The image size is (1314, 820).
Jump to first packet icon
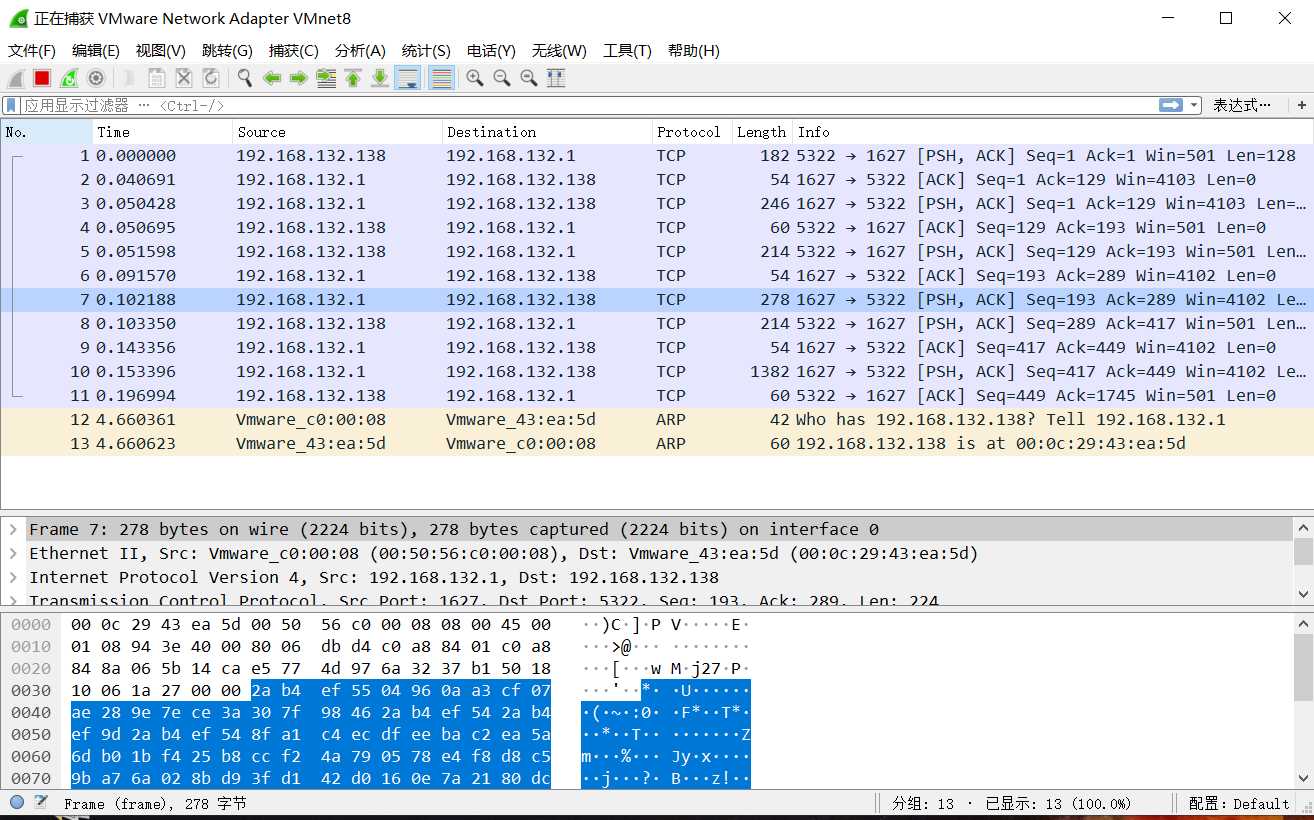coord(353,78)
